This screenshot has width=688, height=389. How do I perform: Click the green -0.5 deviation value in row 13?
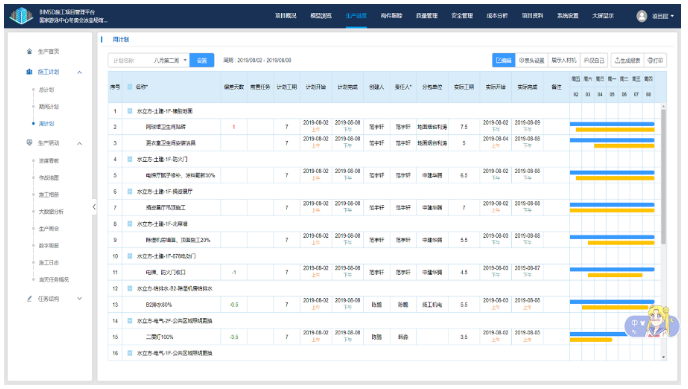tap(234, 305)
